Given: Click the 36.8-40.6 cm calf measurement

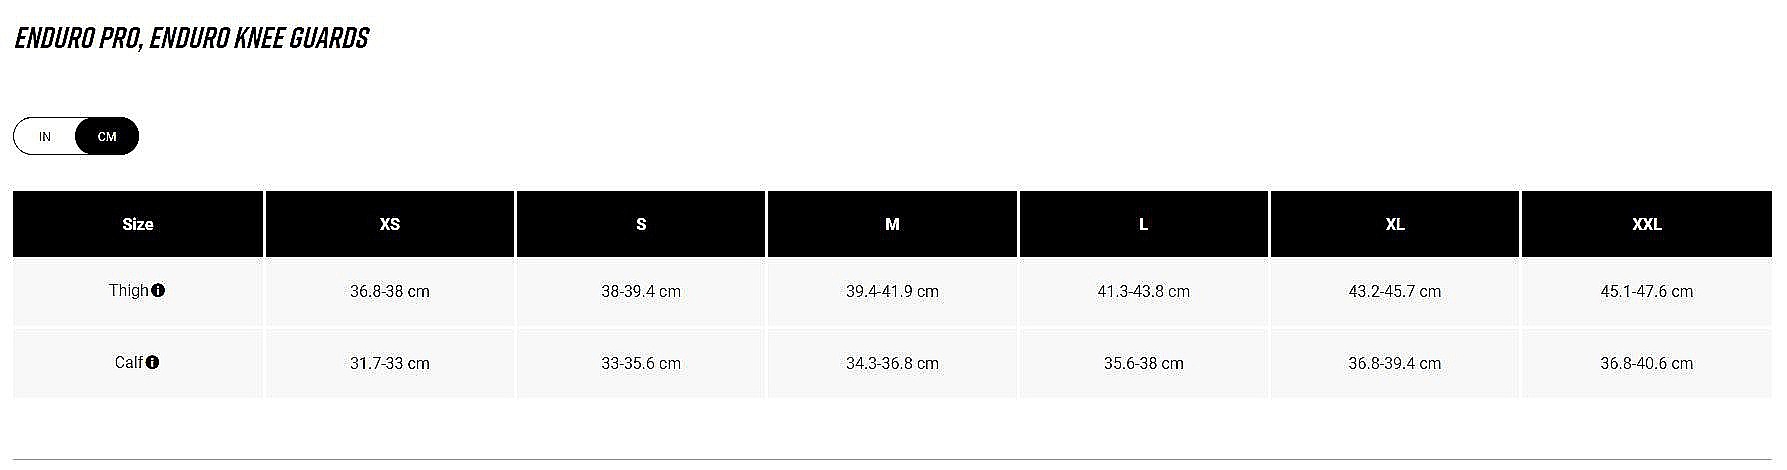Looking at the screenshot, I should (x=1646, y=364).
